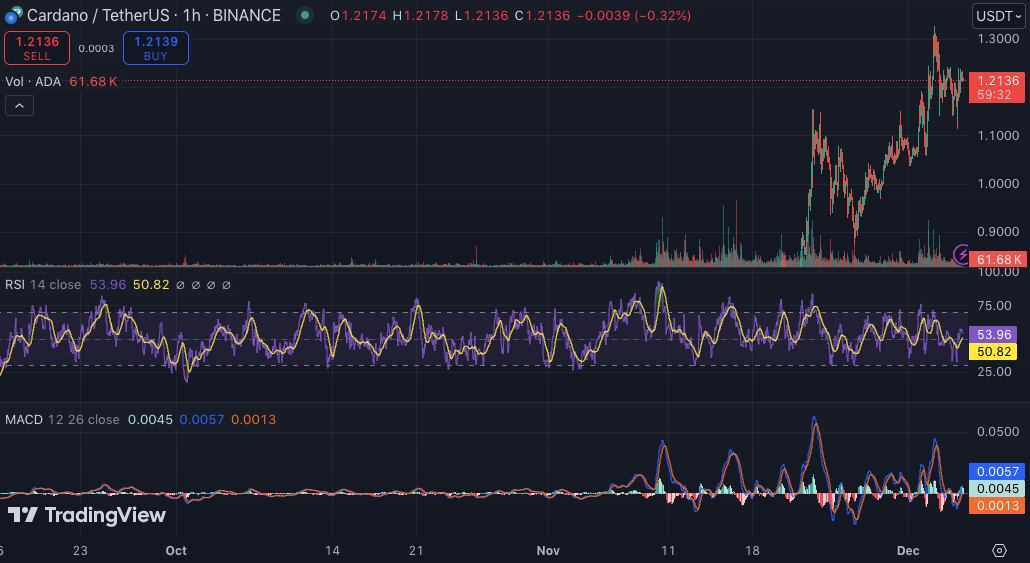
Task: Click the red 61.68 K volume tag
Action: pos(998,259)
